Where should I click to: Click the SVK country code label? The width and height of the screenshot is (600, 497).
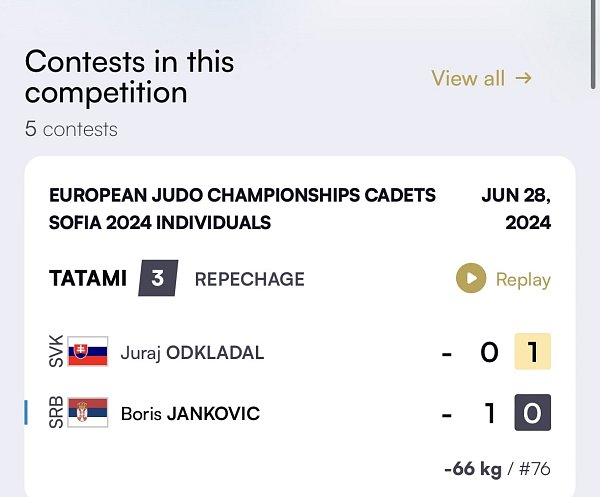pos(56,351)
